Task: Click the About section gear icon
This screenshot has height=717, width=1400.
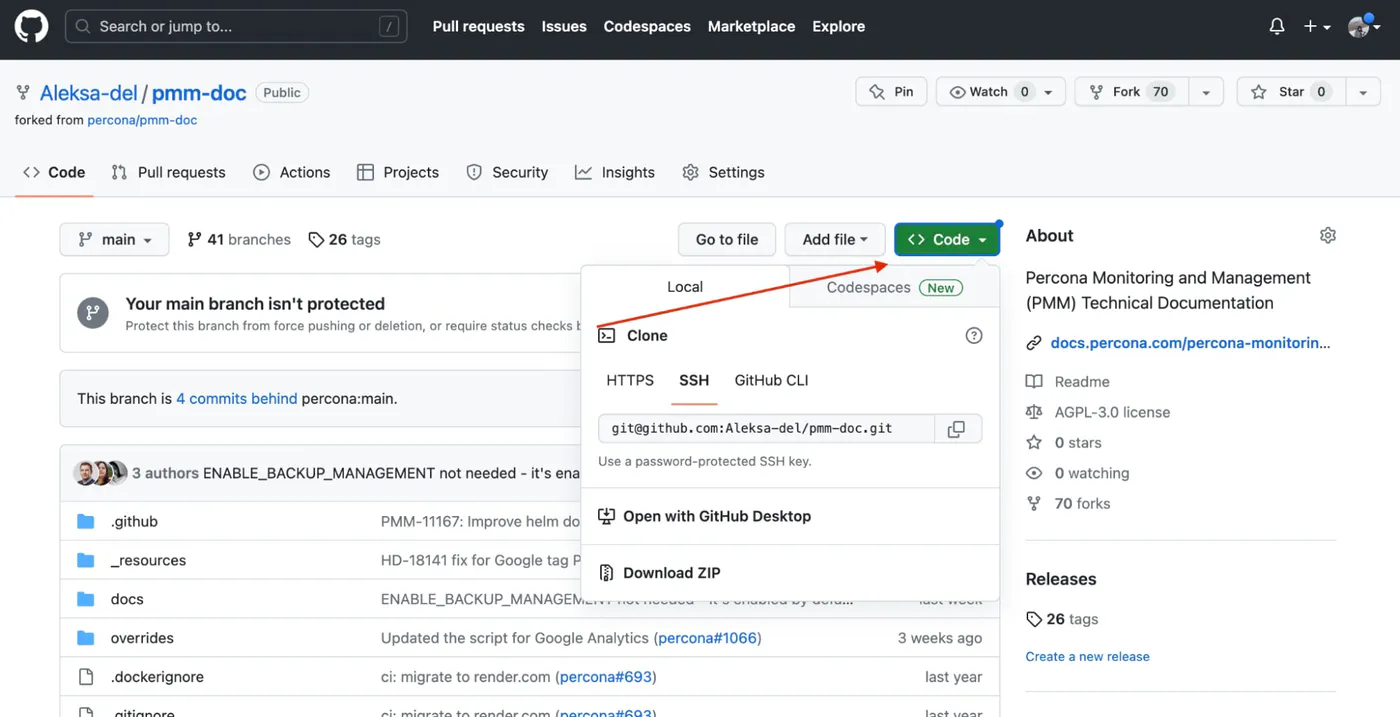Action: 1328,236
